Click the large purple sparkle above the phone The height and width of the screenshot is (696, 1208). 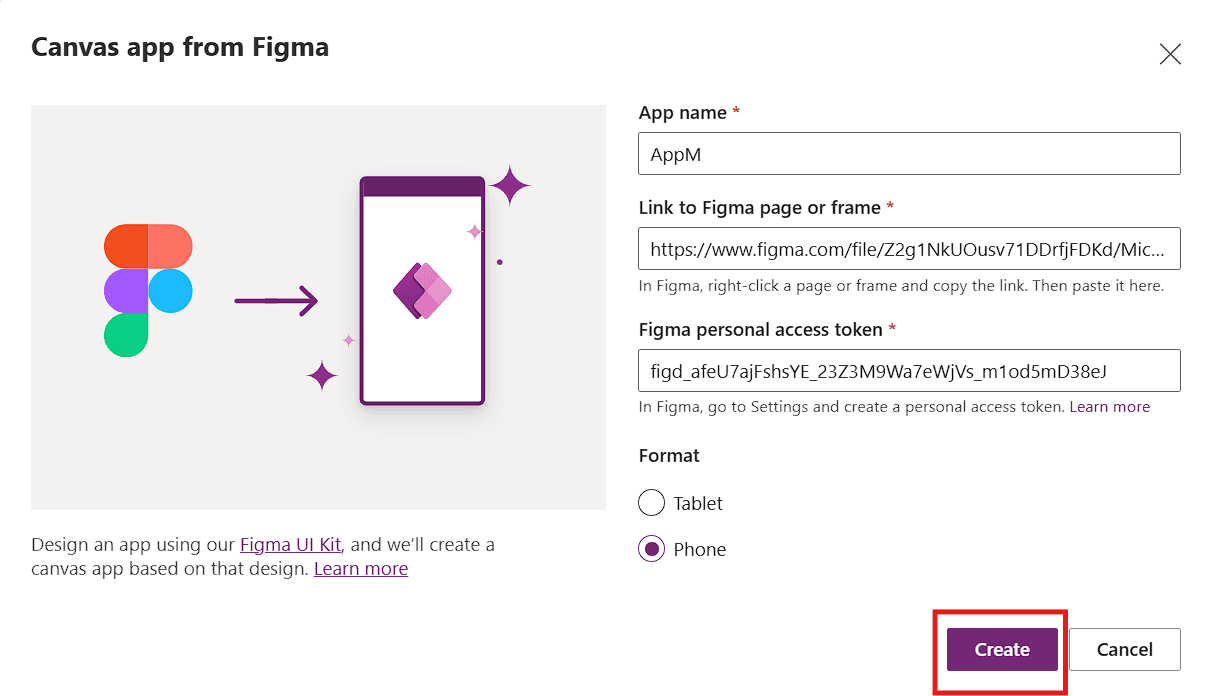510,186
